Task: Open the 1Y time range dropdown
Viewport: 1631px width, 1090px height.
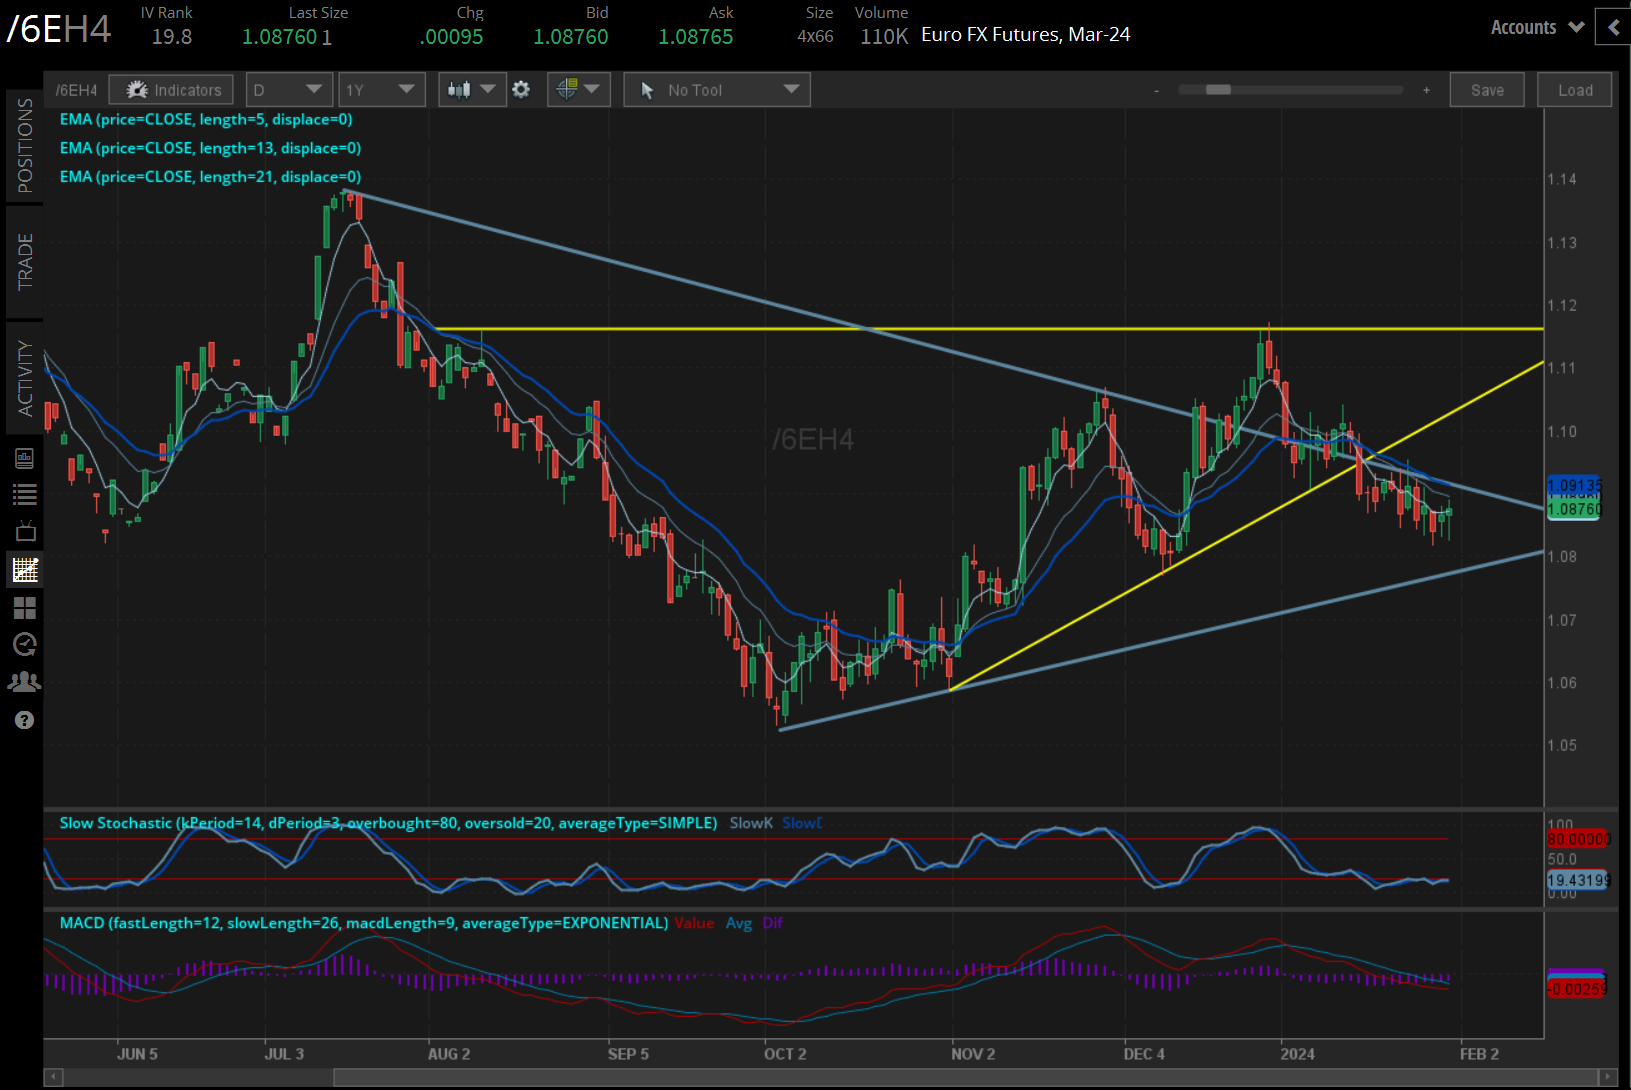Action: 381,90
